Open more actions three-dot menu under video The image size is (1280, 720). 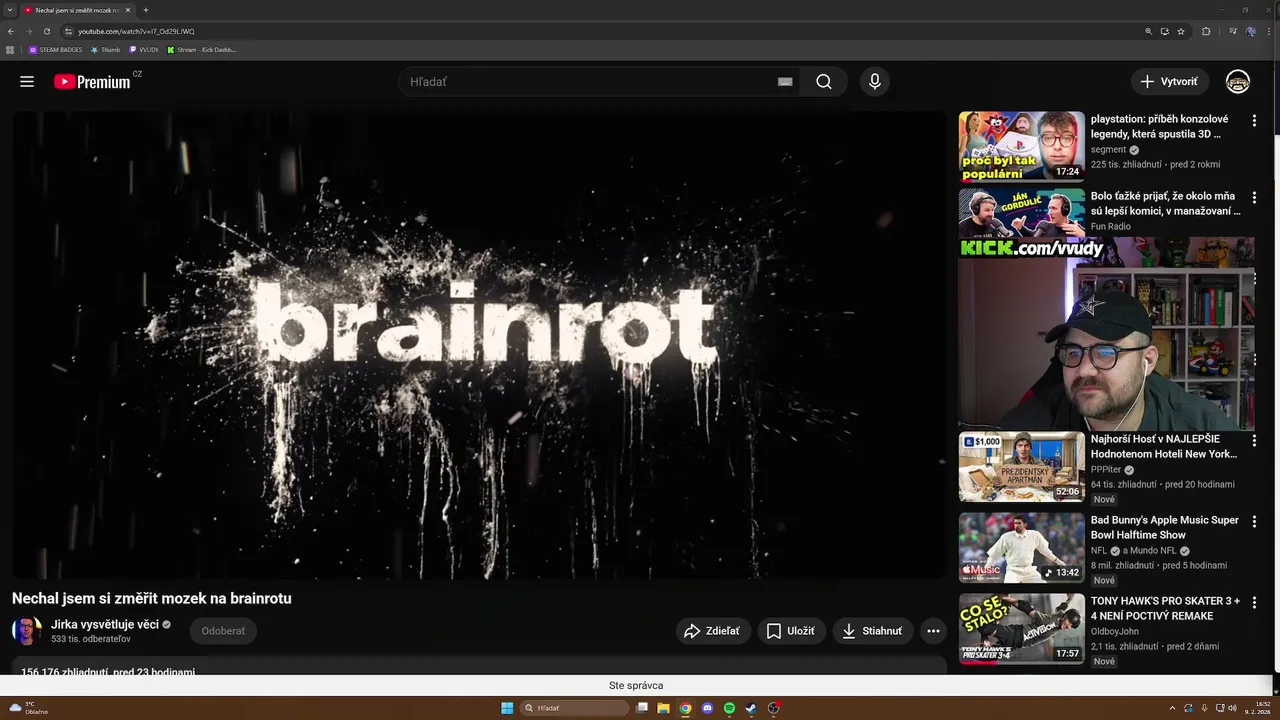point(933,631)
